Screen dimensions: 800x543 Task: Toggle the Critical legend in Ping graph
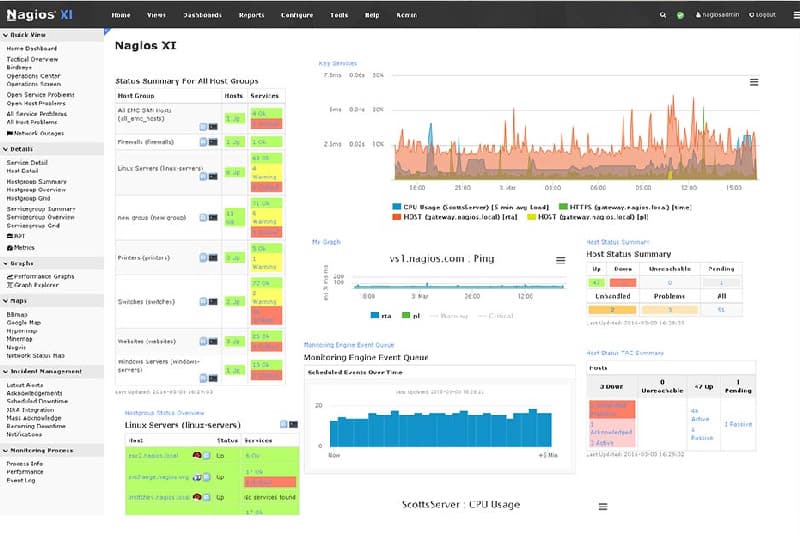[x=495, y=316]
